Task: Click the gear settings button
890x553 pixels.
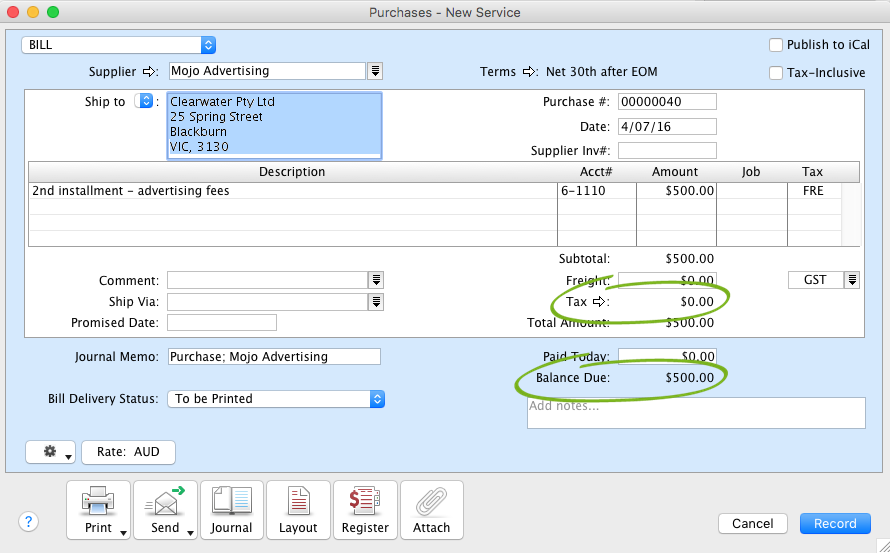Action: 51,452
